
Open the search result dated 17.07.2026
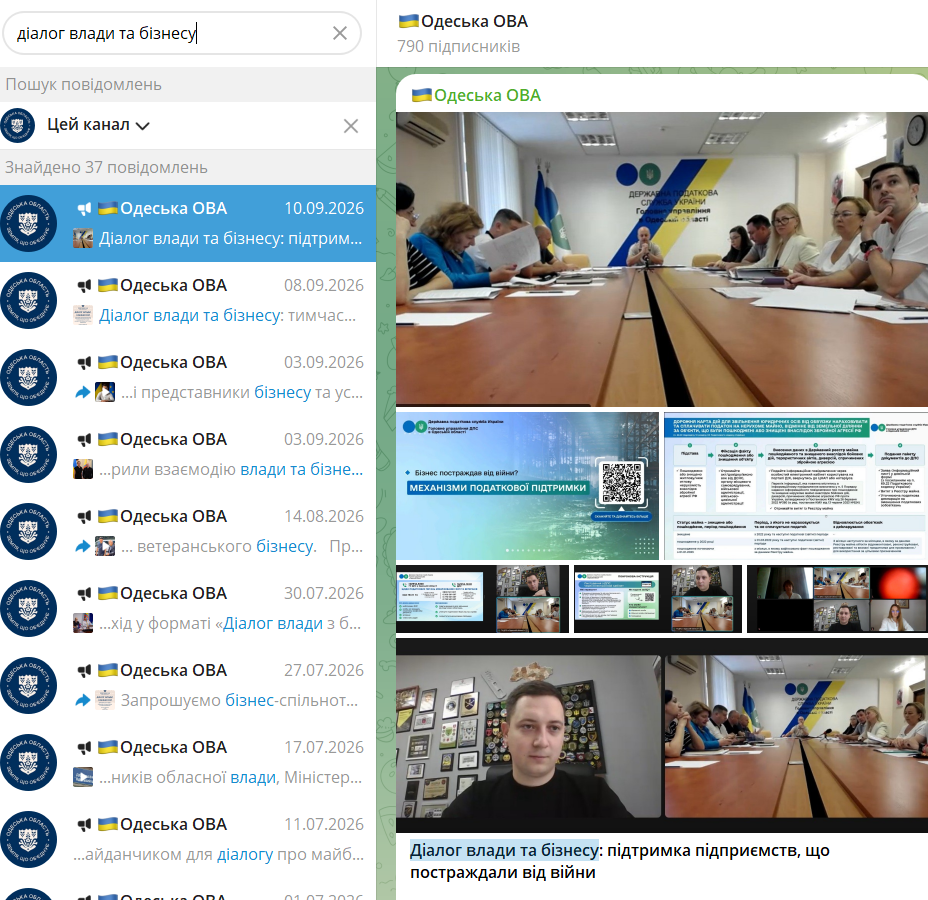click(188, 762)
